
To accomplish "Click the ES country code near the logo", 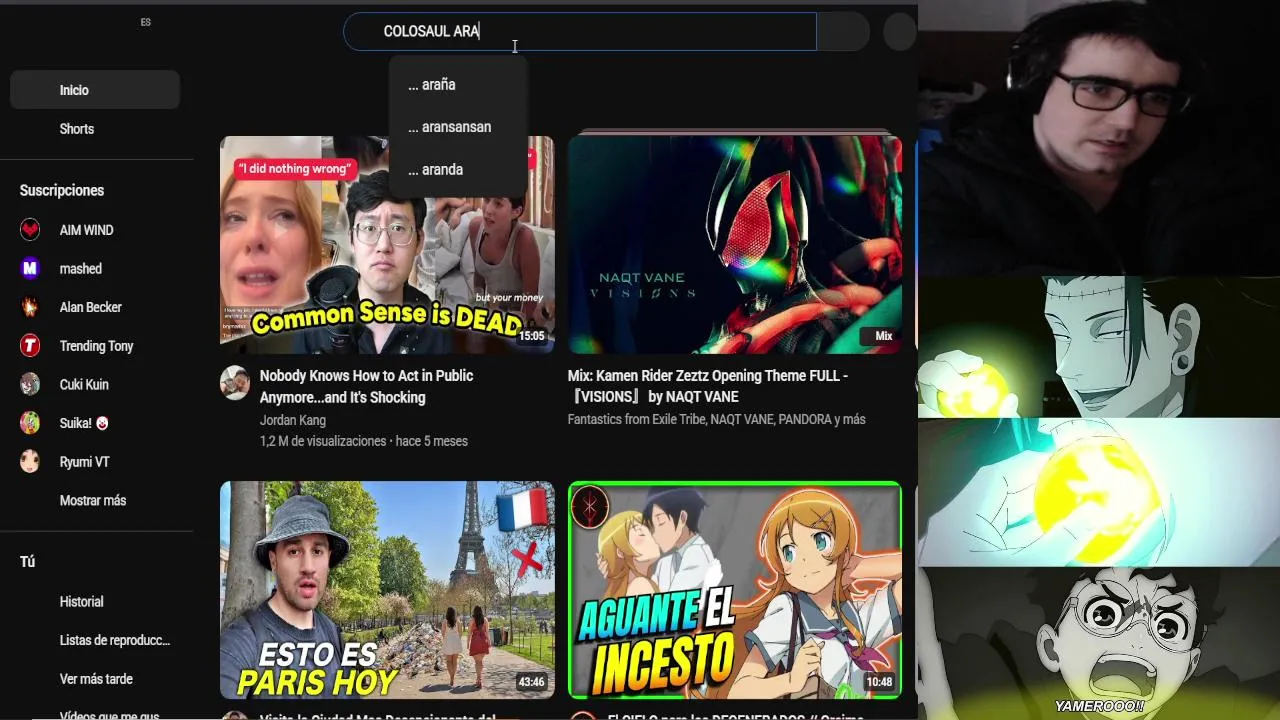I will (x=146, y=22).
